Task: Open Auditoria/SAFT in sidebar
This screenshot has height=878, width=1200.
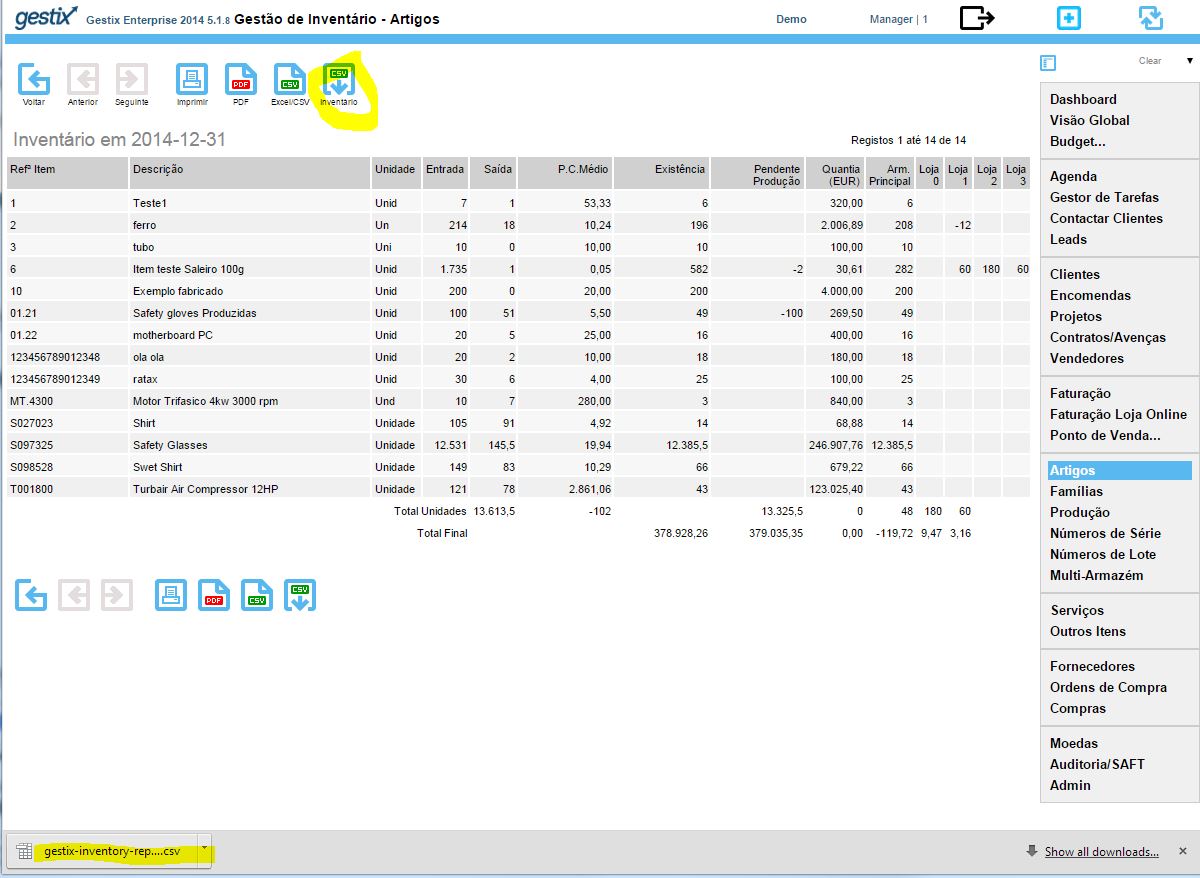Action: coord(1097,764)
